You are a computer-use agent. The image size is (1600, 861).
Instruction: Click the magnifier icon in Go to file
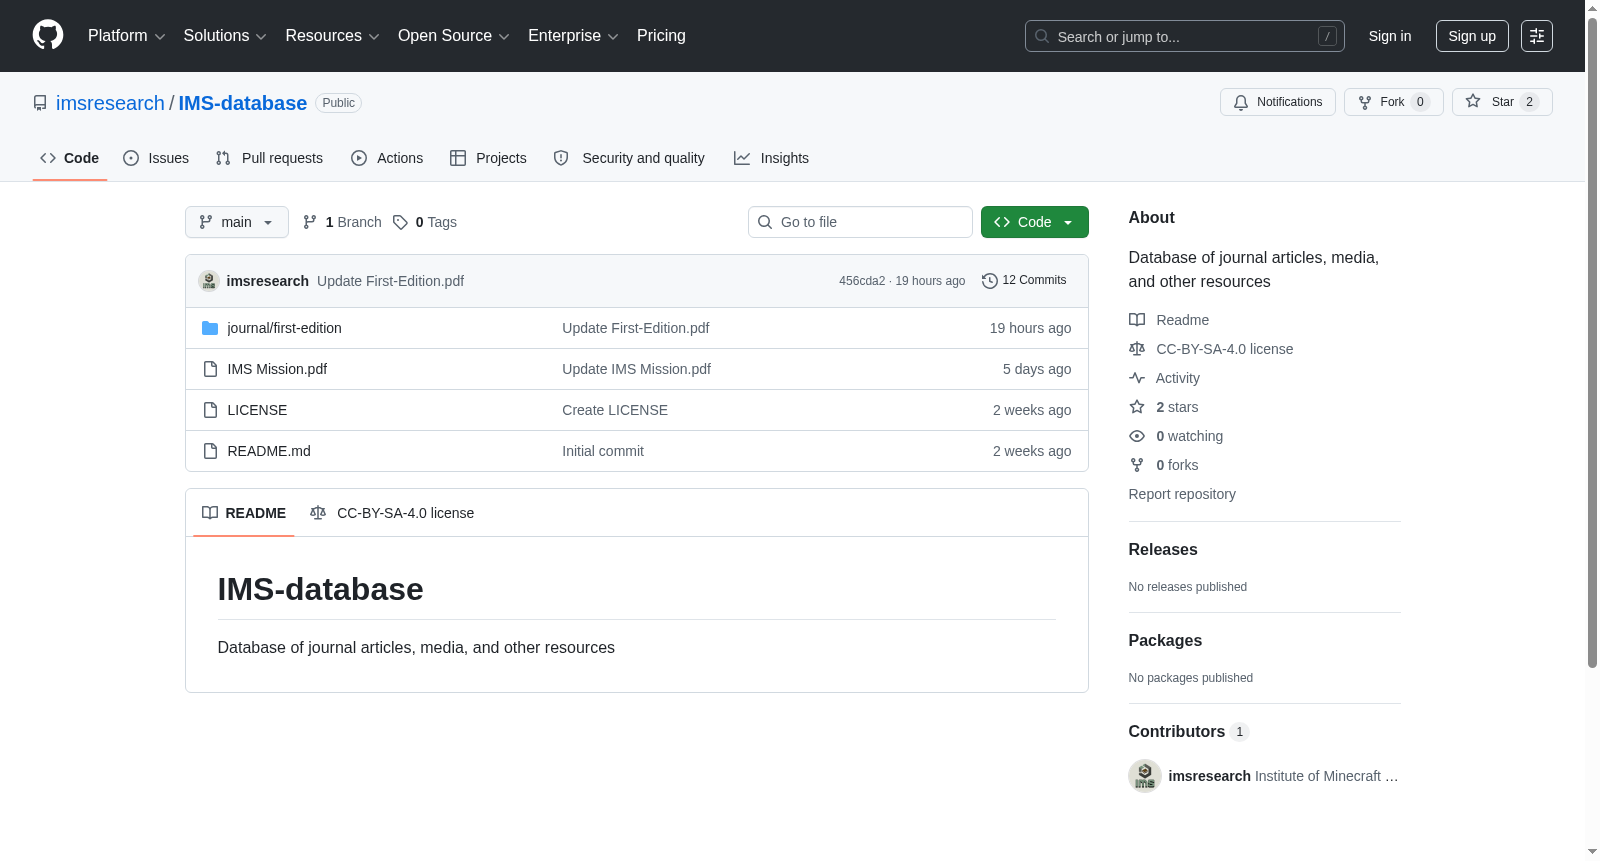(x=765, y=222)
